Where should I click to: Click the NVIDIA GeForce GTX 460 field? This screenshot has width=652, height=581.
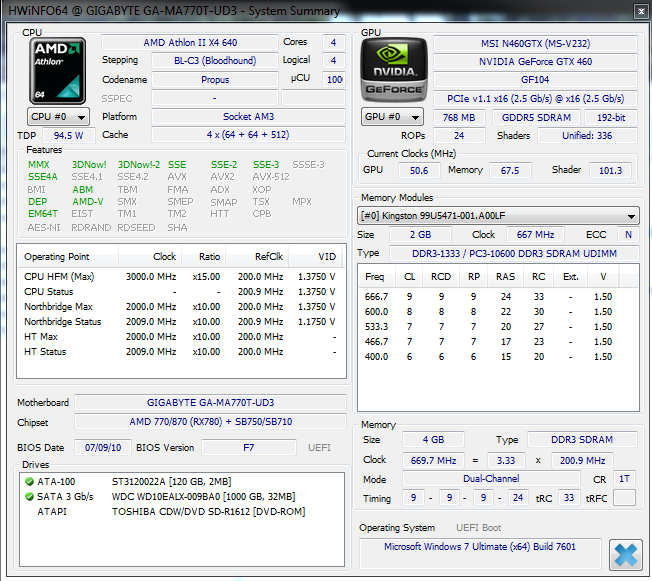pos(535,62)
